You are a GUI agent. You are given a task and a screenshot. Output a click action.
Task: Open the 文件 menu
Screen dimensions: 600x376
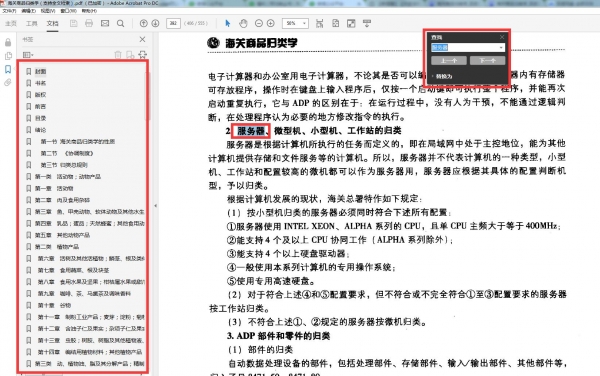pos(9,11)
